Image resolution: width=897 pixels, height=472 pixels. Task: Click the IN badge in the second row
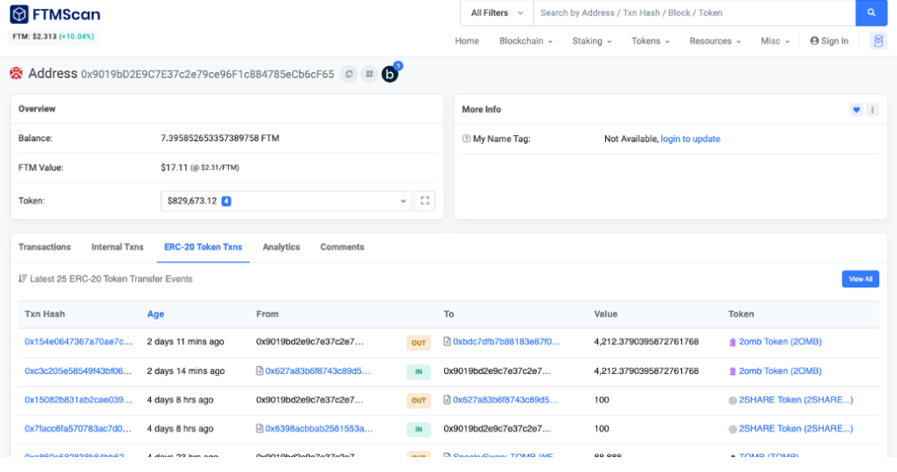(419, 372)
